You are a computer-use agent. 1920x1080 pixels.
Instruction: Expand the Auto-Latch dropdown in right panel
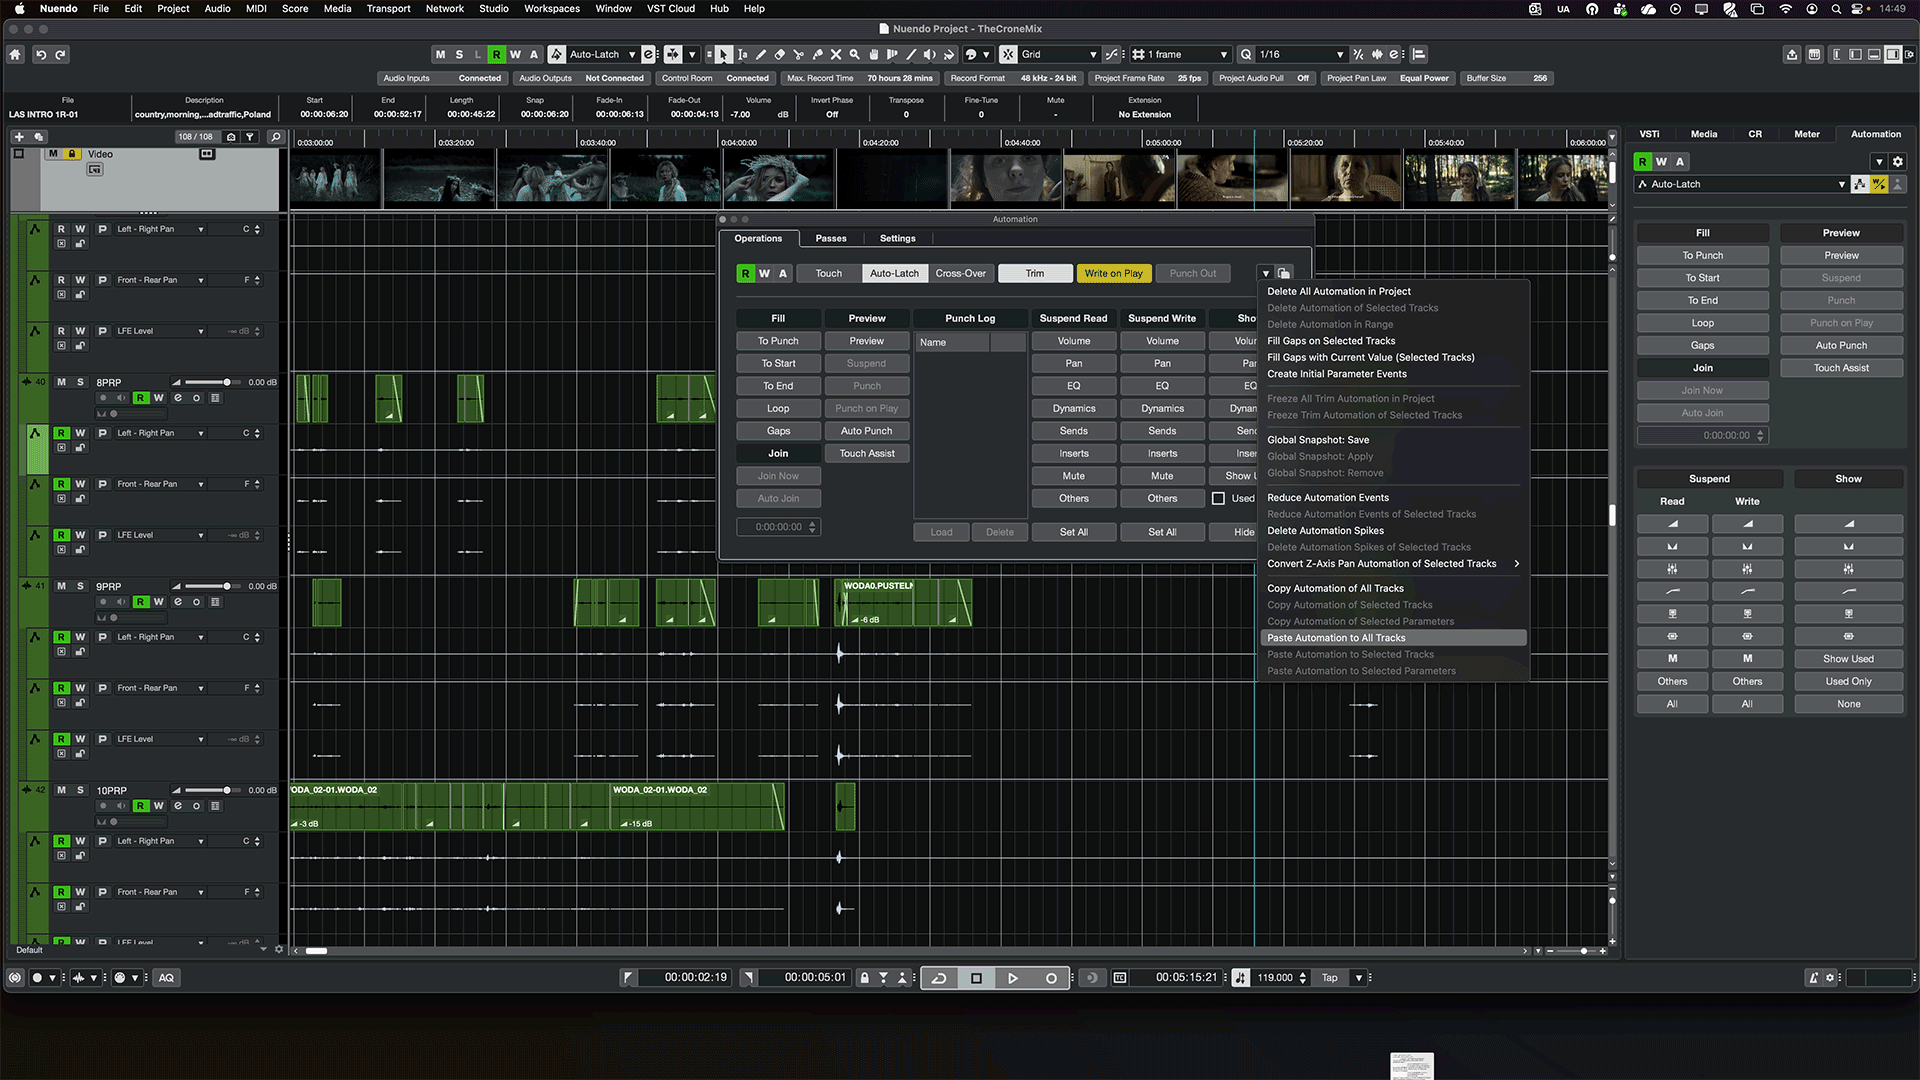[x=1841, y=184]
